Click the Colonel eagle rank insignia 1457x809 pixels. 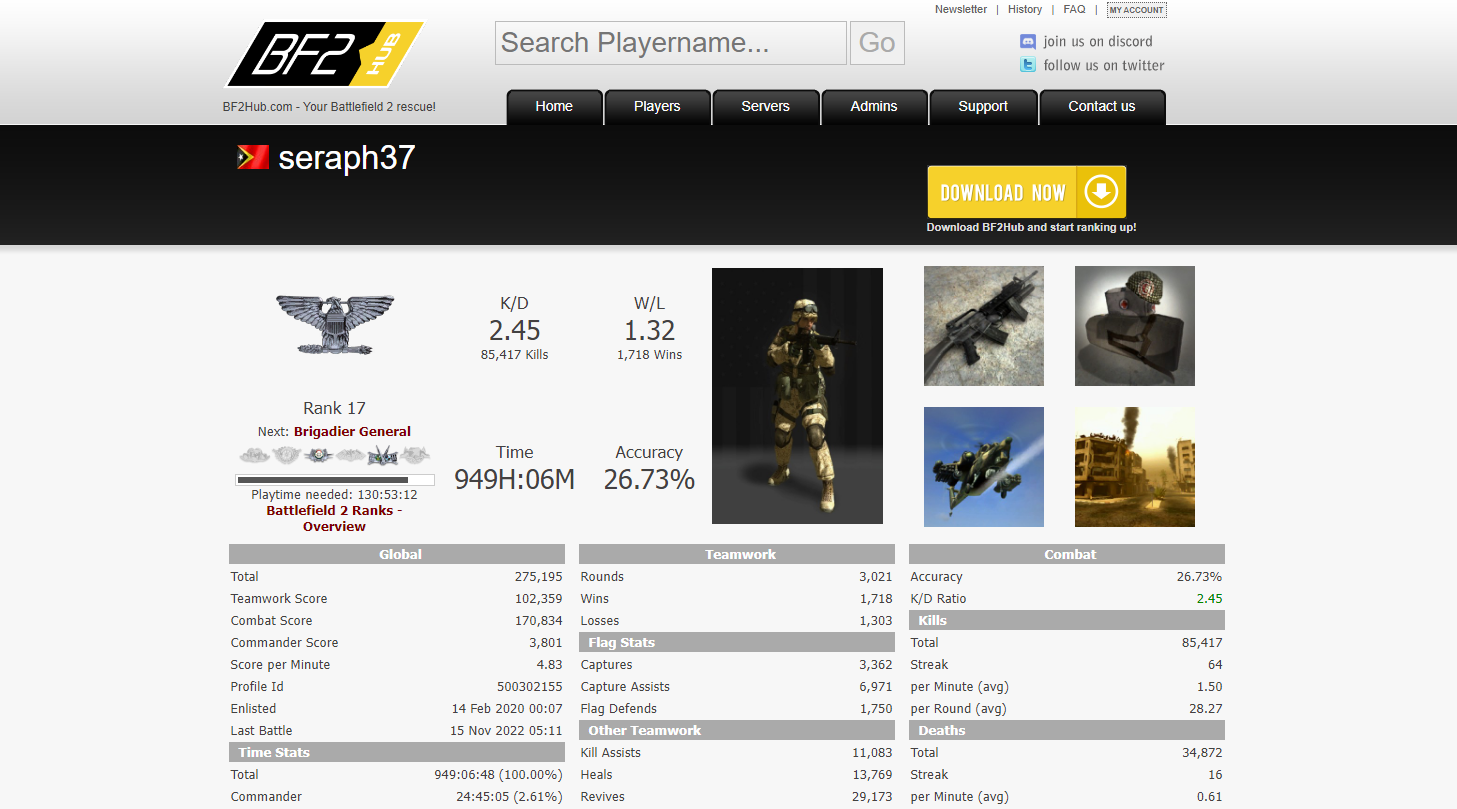(335, 323)
